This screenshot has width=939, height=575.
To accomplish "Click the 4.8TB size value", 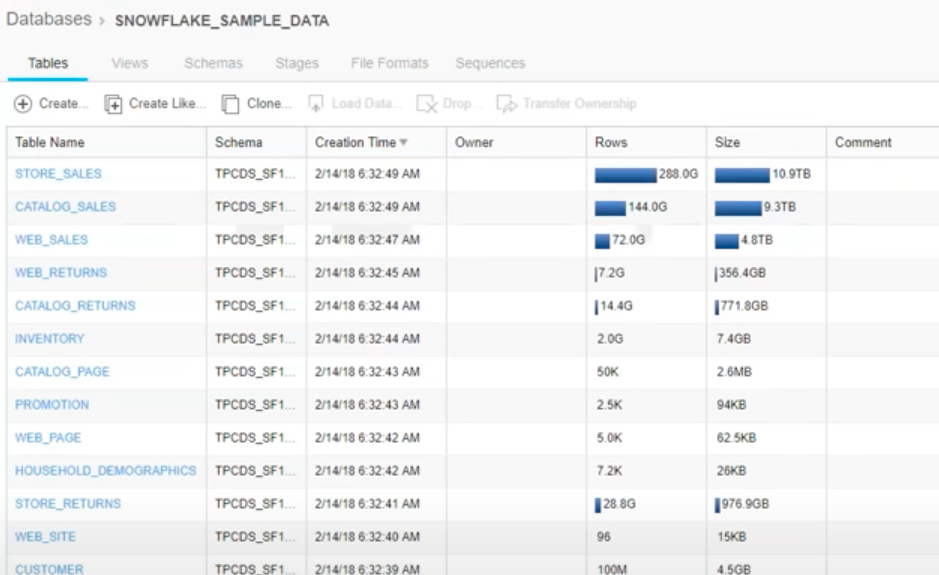I will click(x=757, y=240).
